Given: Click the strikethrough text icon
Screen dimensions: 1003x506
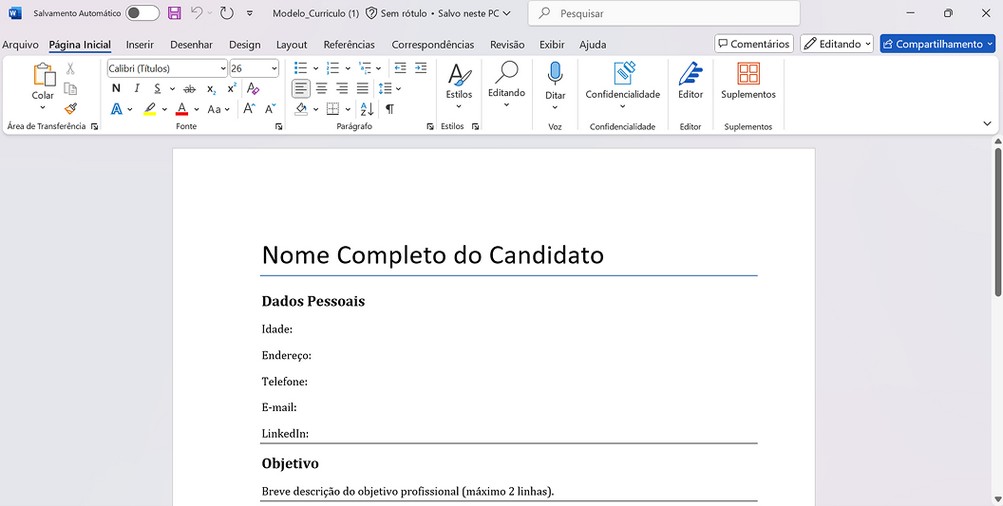Looking at the screenshot, I should (x=189, y=89).
